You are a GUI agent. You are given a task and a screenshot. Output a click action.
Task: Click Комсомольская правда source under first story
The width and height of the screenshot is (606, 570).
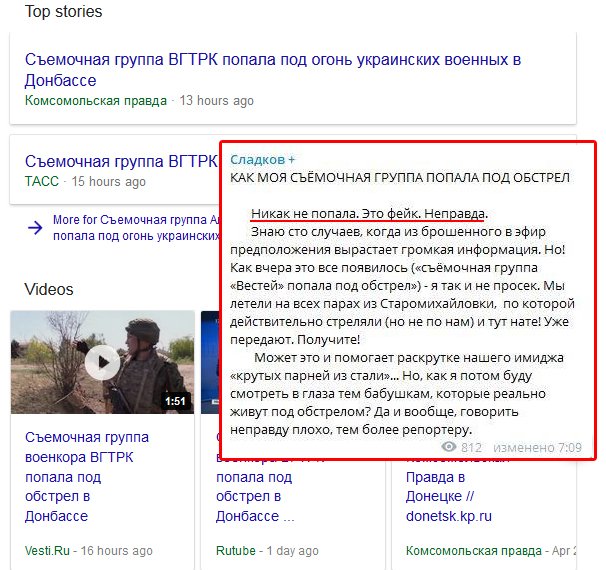(x=96, y=101)
